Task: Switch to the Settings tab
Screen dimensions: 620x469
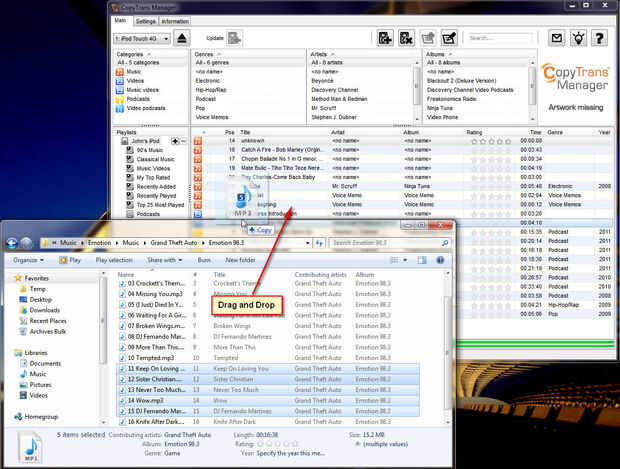Action: tap(146, 21)
